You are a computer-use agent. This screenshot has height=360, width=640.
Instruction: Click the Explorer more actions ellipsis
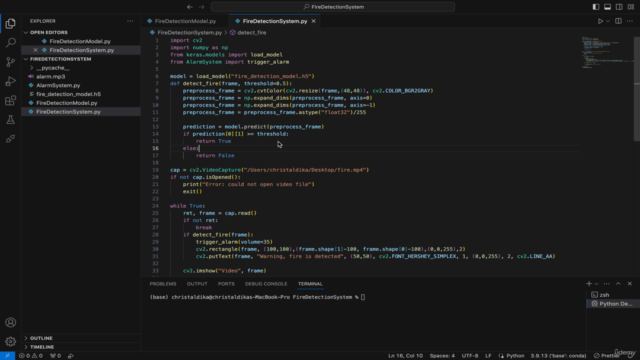tap(130, 21)
